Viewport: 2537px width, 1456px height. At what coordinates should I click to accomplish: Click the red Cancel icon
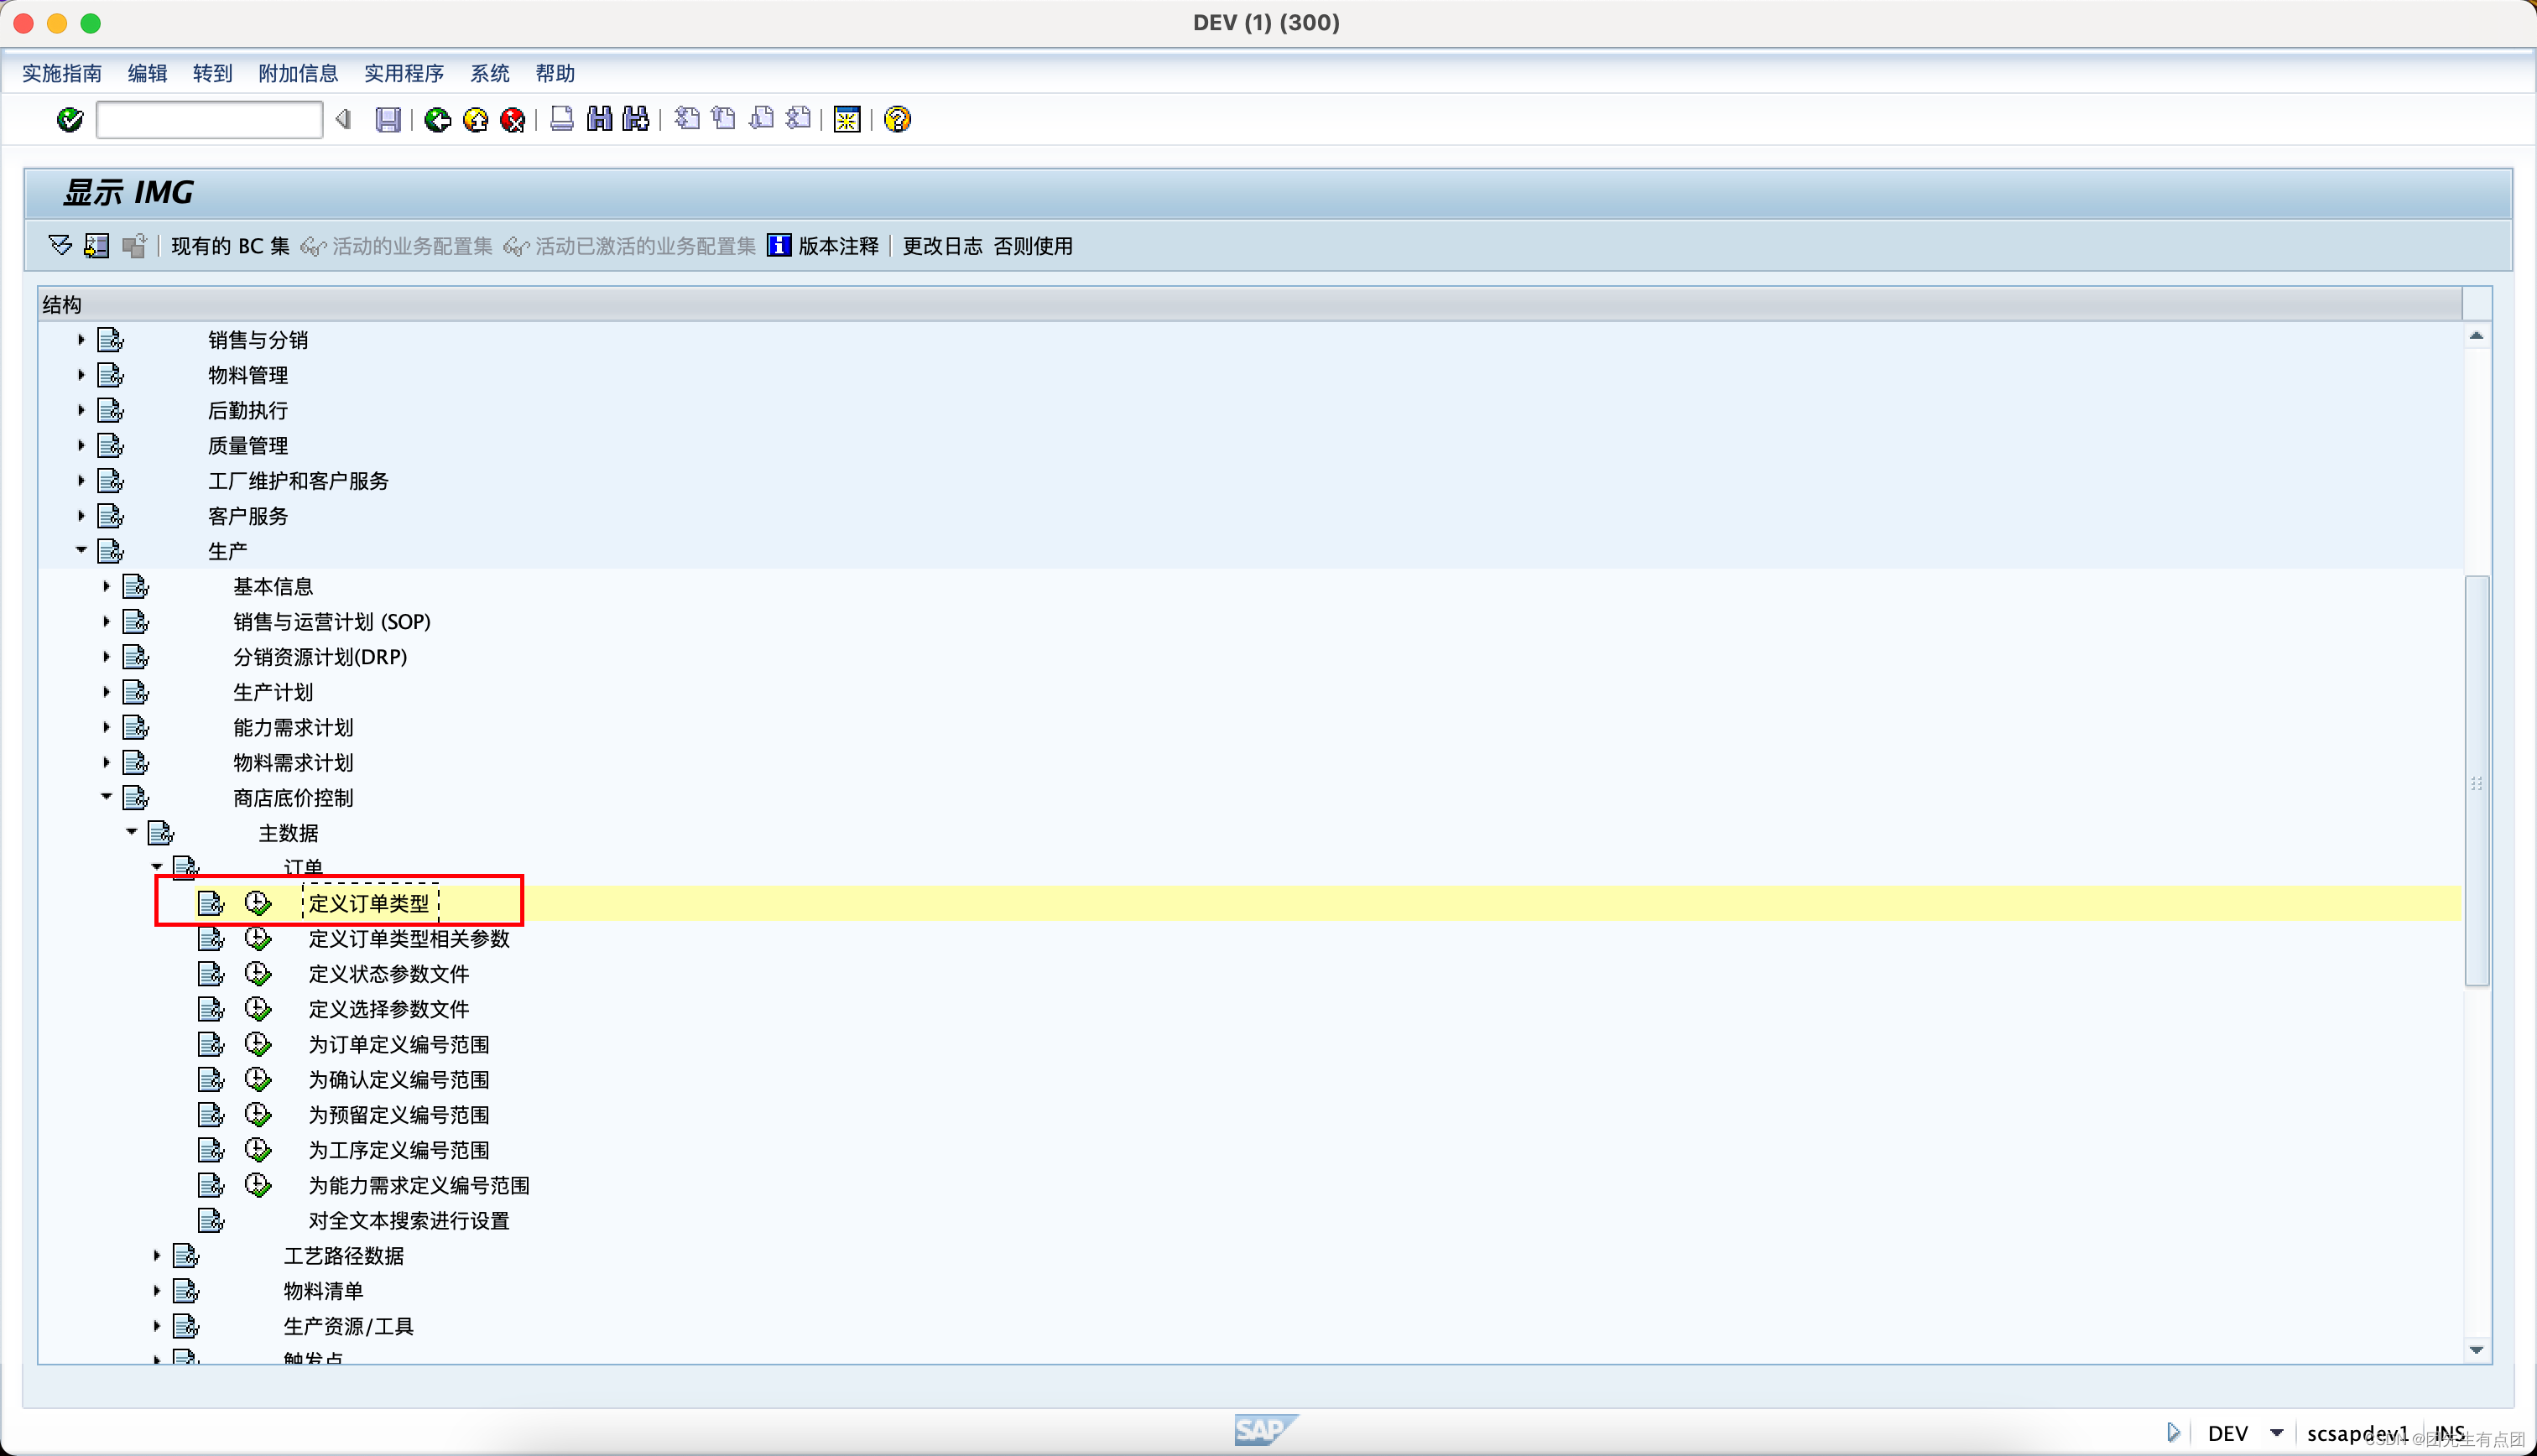tap(513, 120)
